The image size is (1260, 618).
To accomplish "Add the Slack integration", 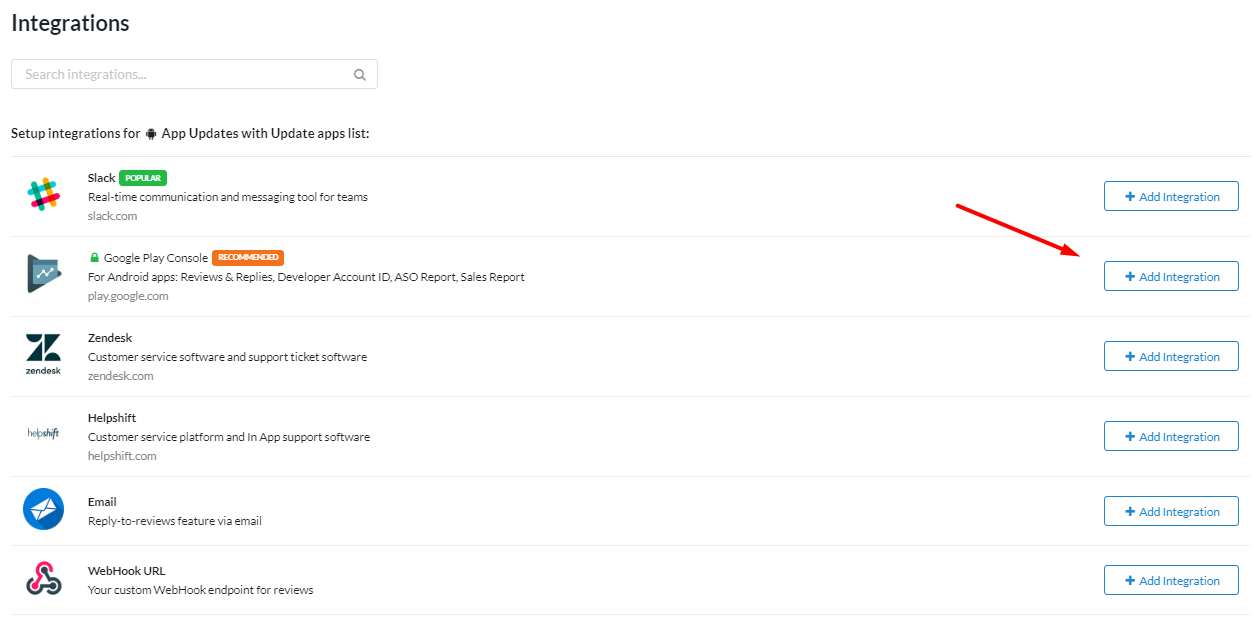I will [1171, 197].
